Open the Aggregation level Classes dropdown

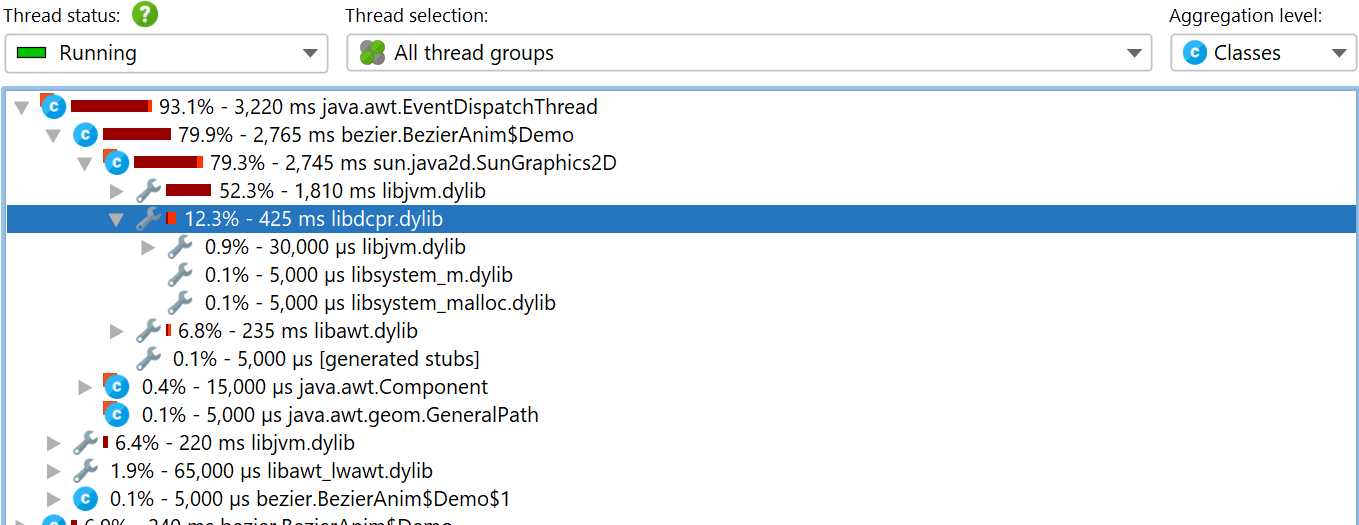1264,53
